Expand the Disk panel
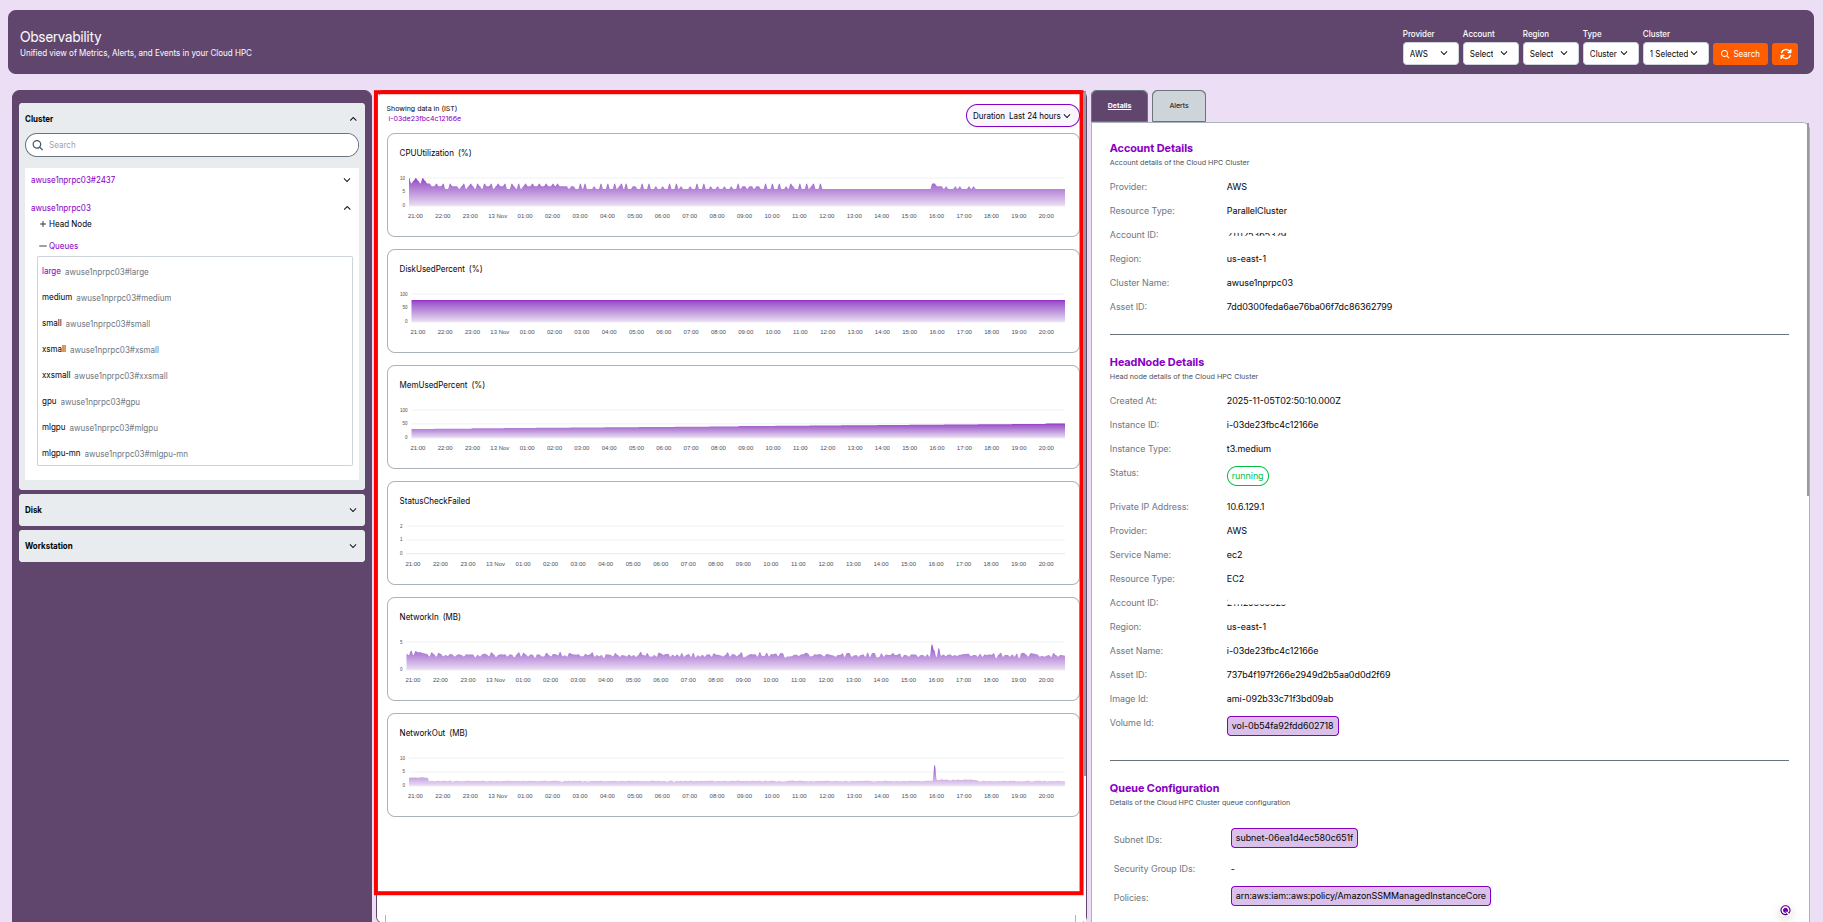 click(x=192, y=510)
